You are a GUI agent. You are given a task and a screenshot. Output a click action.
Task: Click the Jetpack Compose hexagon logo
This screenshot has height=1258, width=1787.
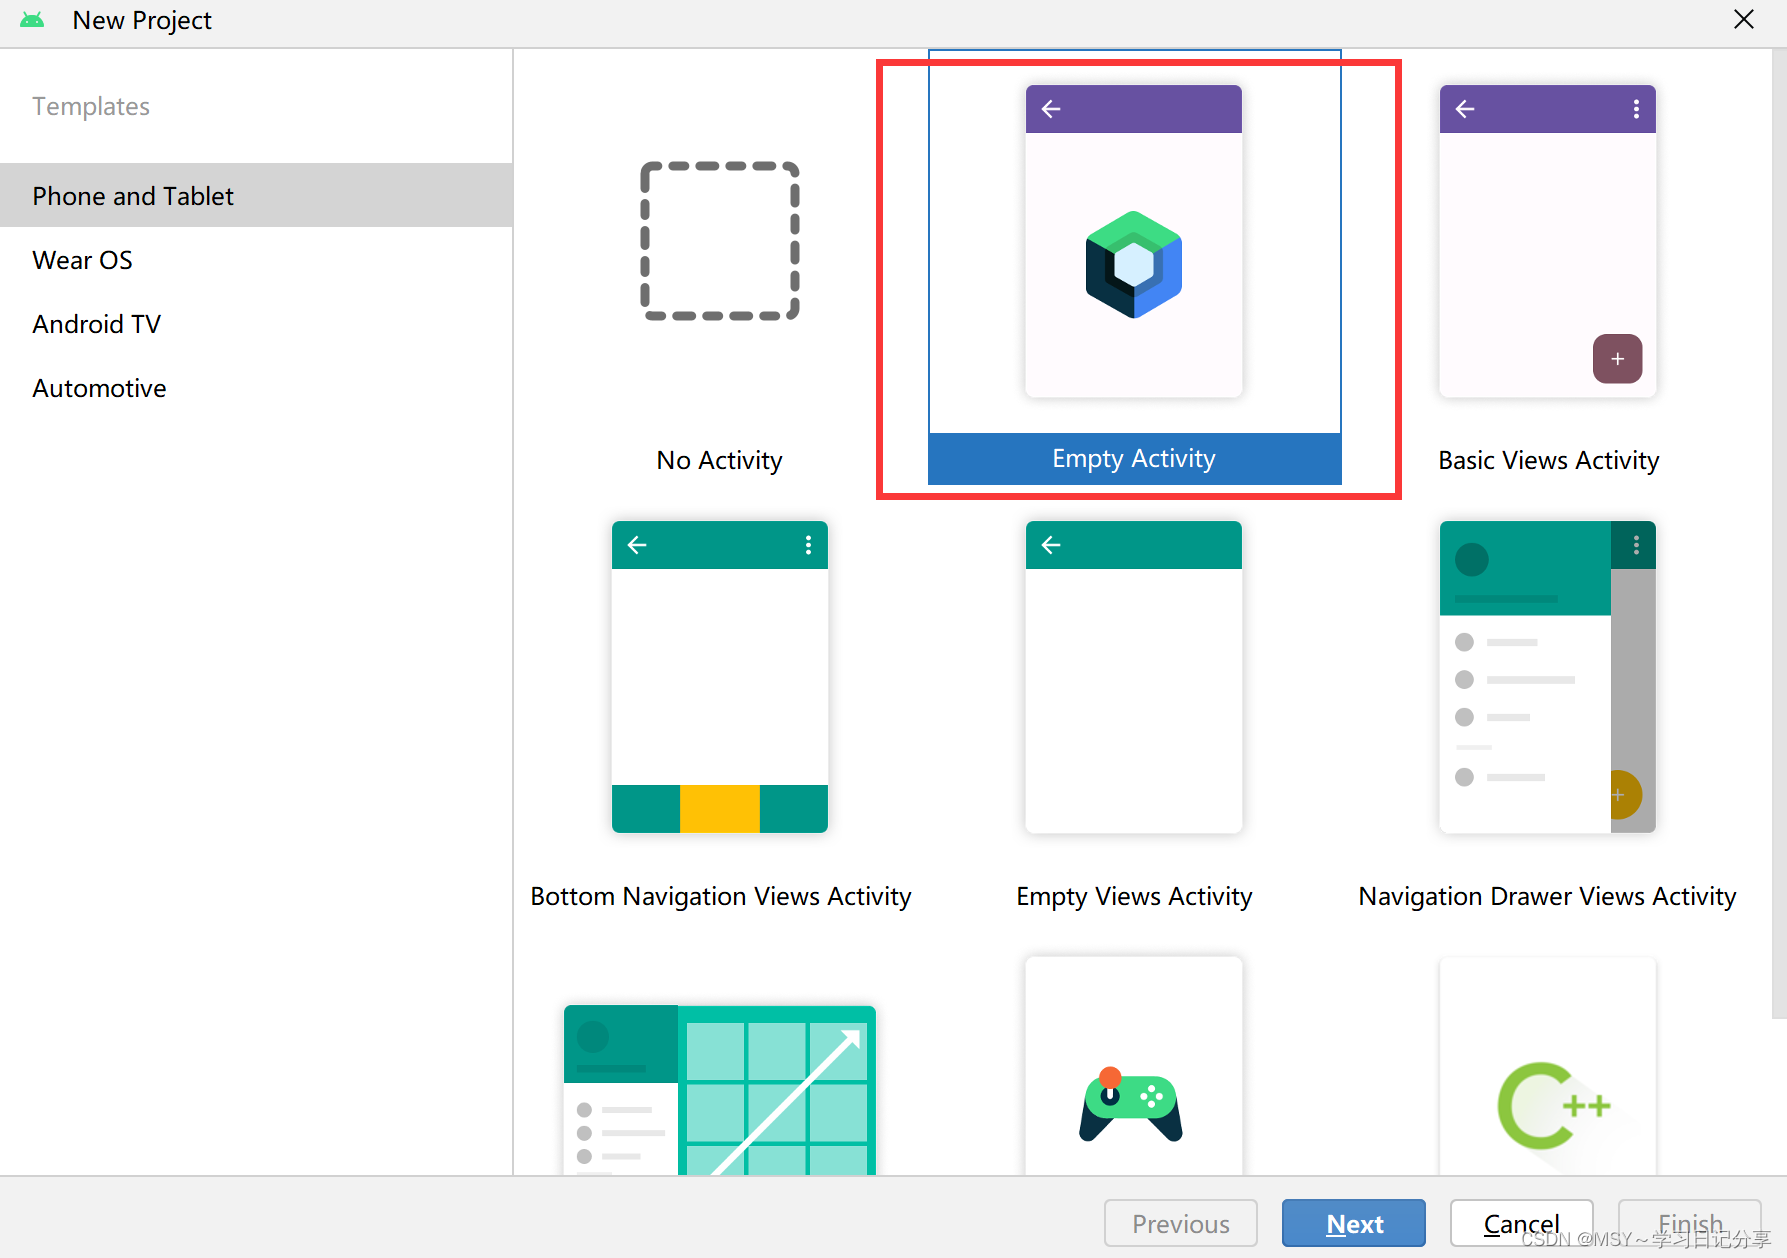[1134, 264]
